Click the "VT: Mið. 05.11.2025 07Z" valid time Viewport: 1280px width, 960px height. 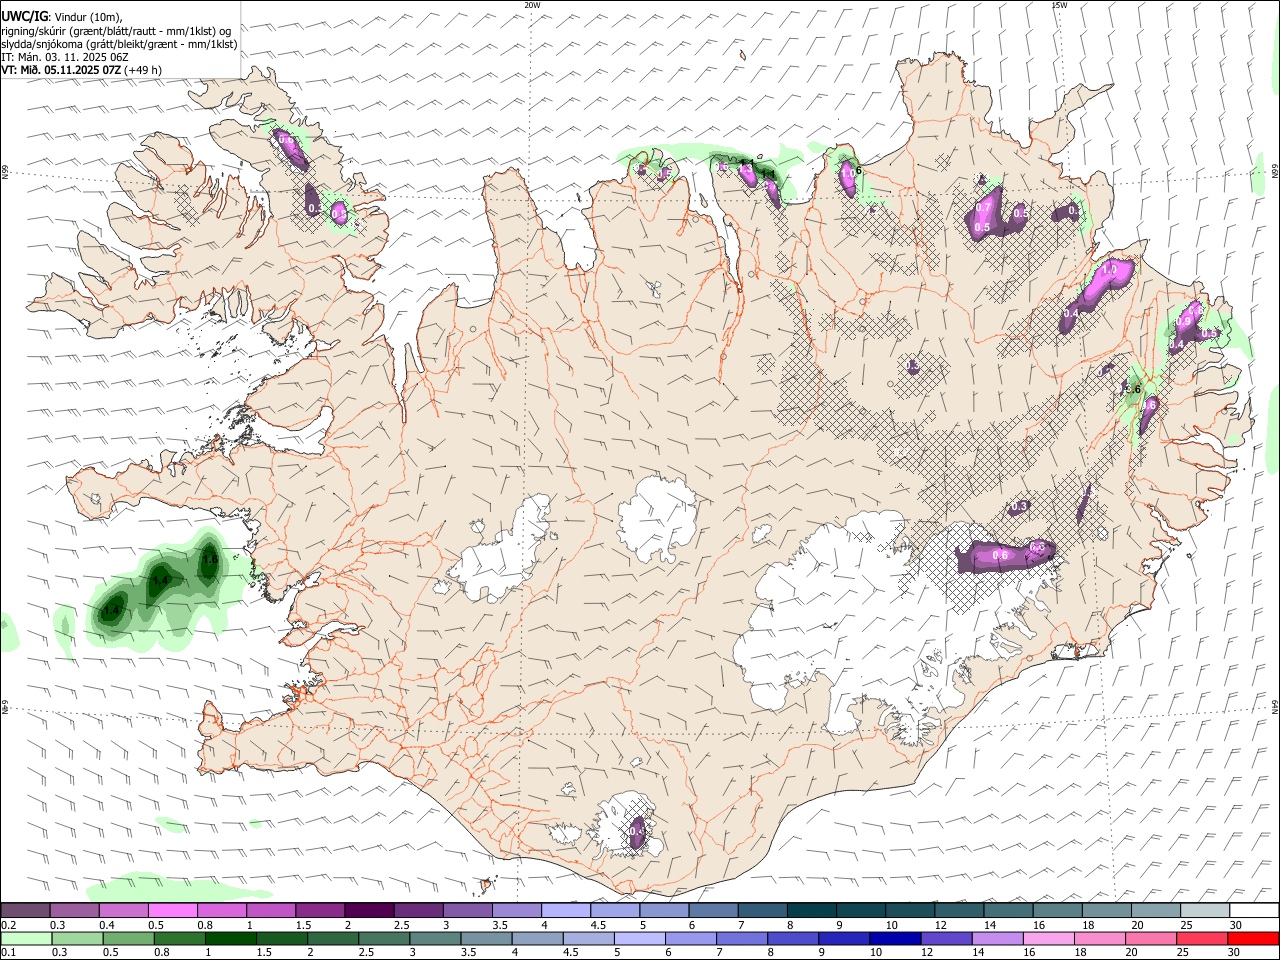pos(60,70)
